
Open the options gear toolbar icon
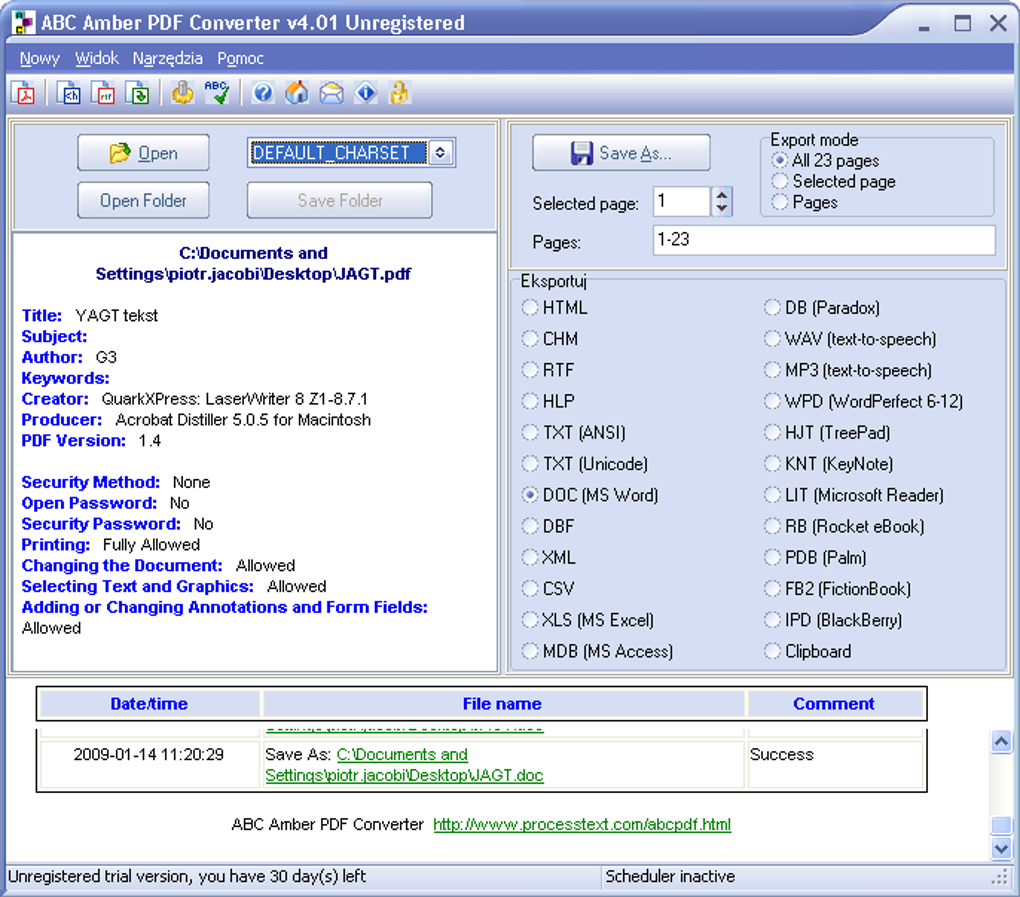(183, 93)
